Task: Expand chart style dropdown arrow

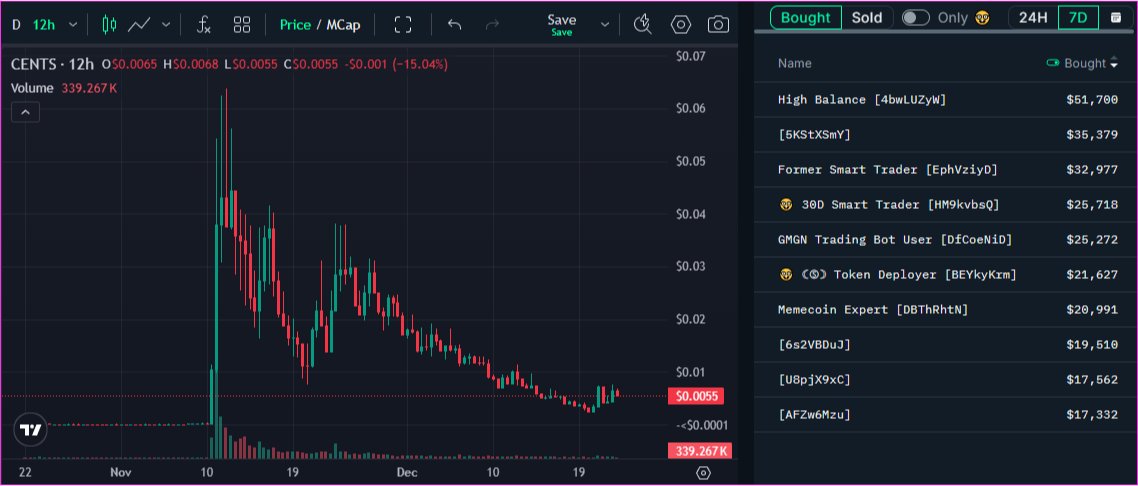Action: [165, 25]
